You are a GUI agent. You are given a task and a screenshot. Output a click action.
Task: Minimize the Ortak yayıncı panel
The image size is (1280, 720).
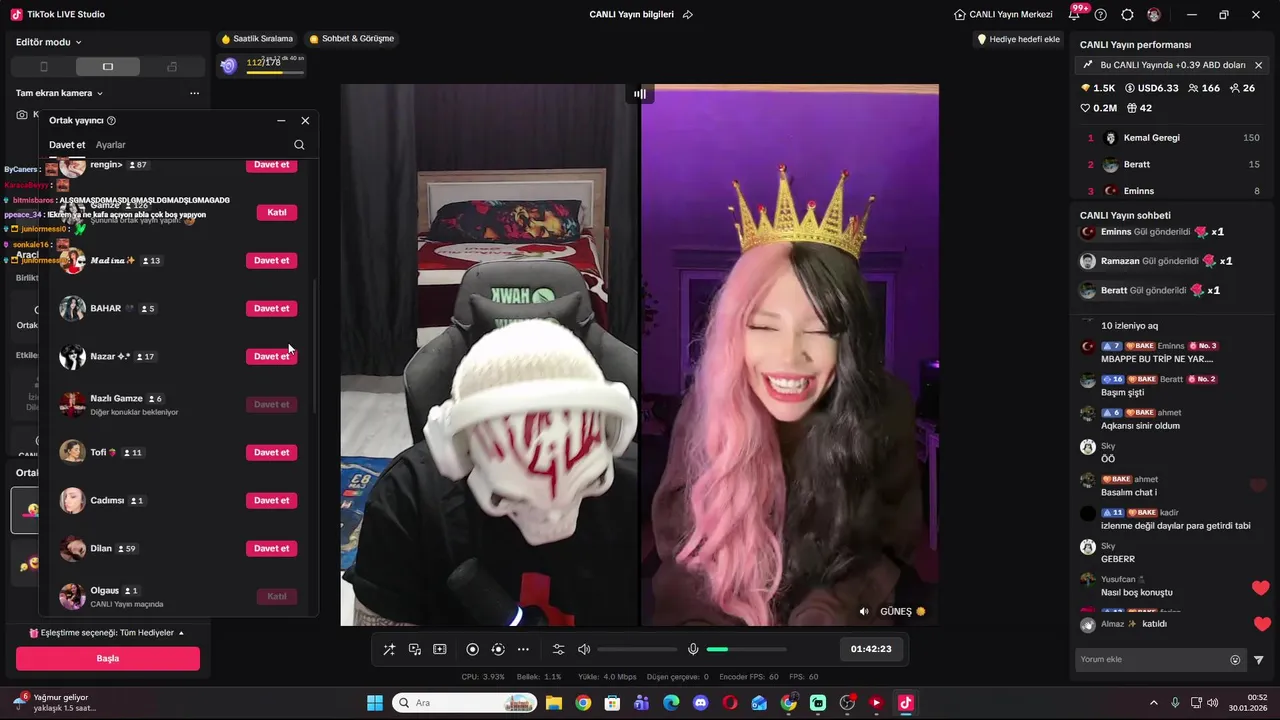click(281, 120)
